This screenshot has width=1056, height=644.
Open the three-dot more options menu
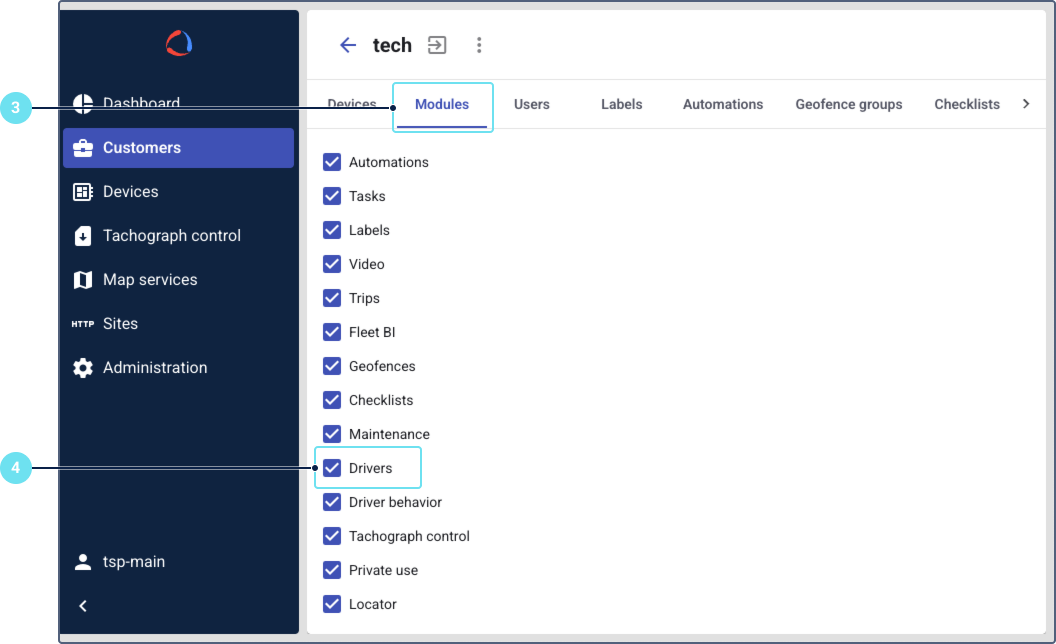point(479,45)
